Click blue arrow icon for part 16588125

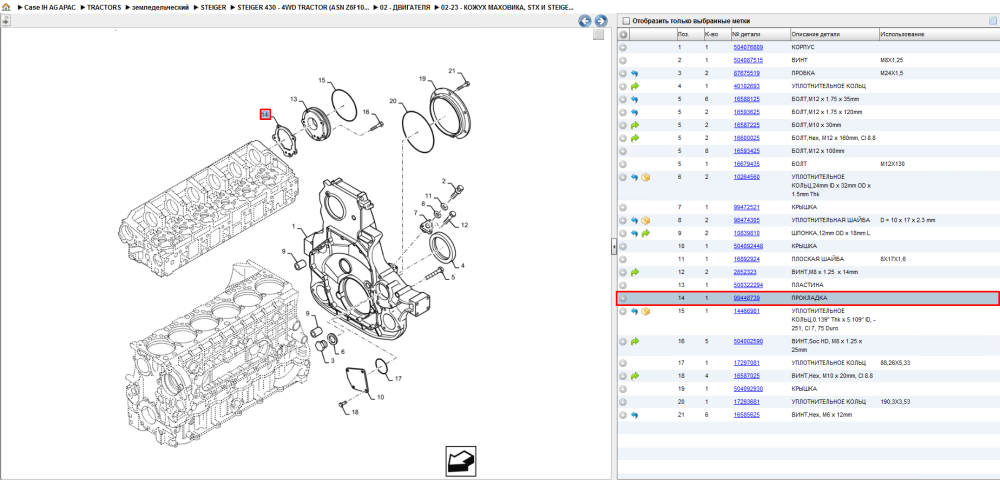635,99
